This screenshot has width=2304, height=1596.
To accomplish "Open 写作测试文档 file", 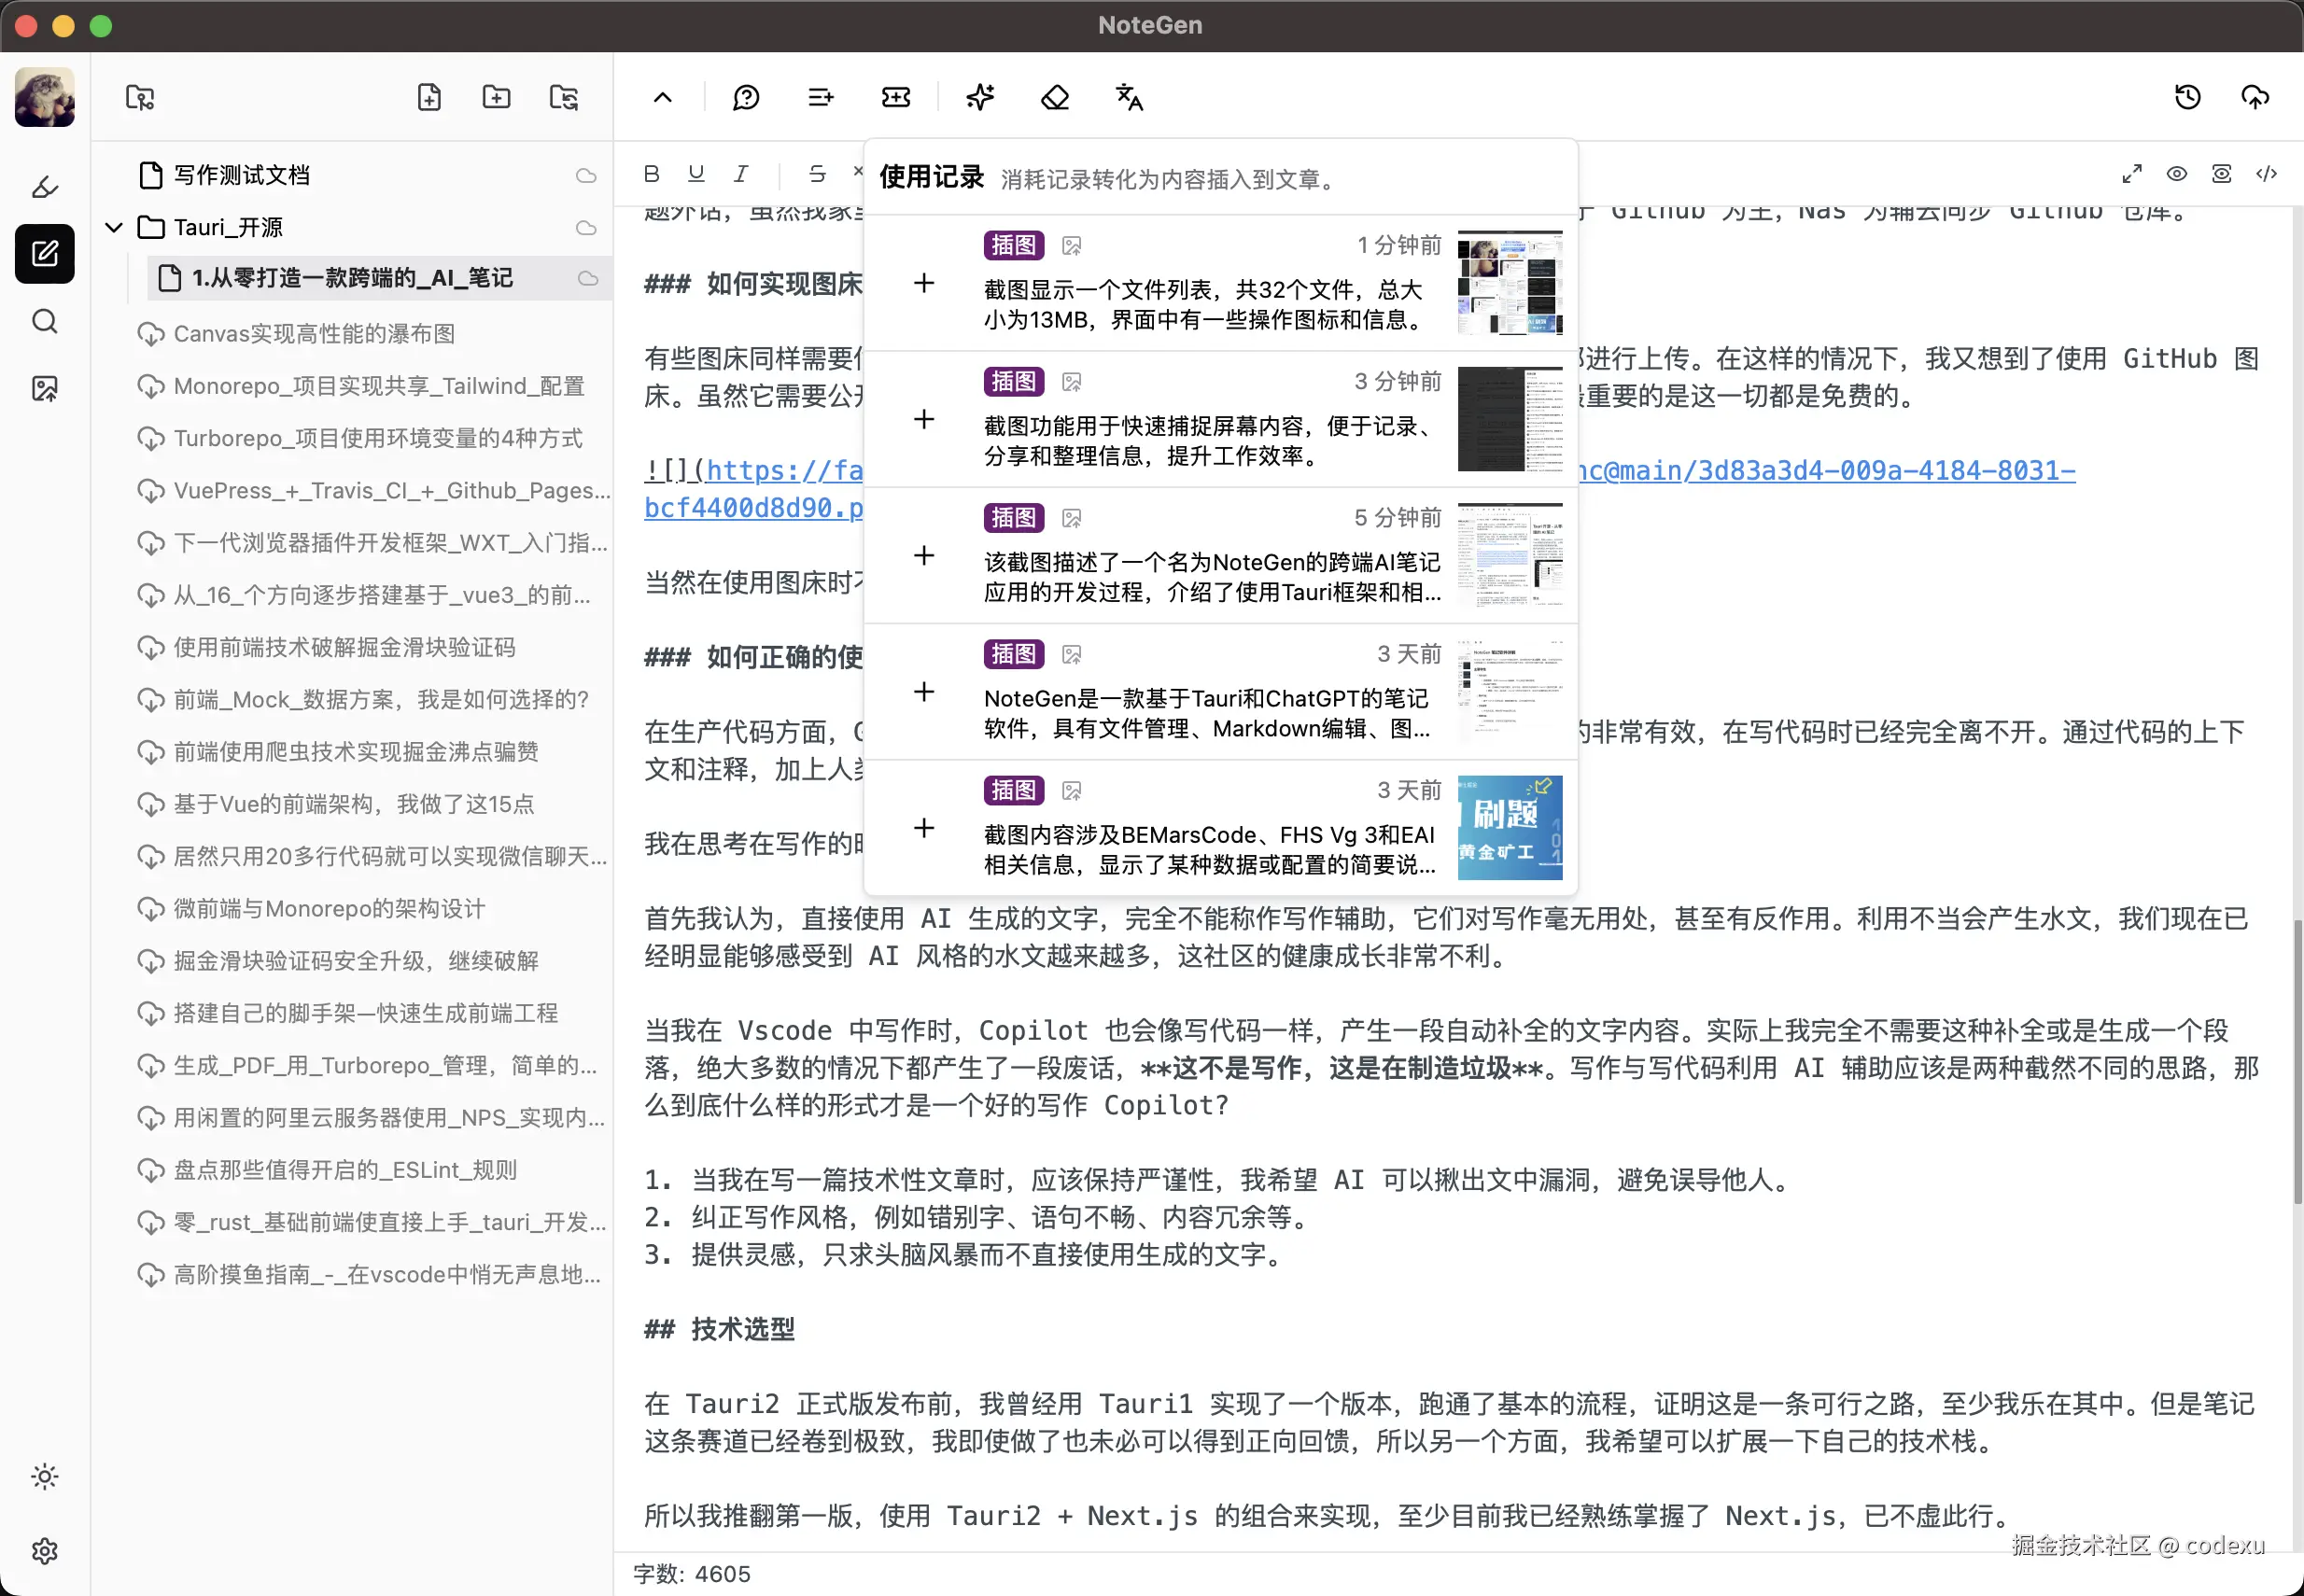I will [x=241, y=175].
